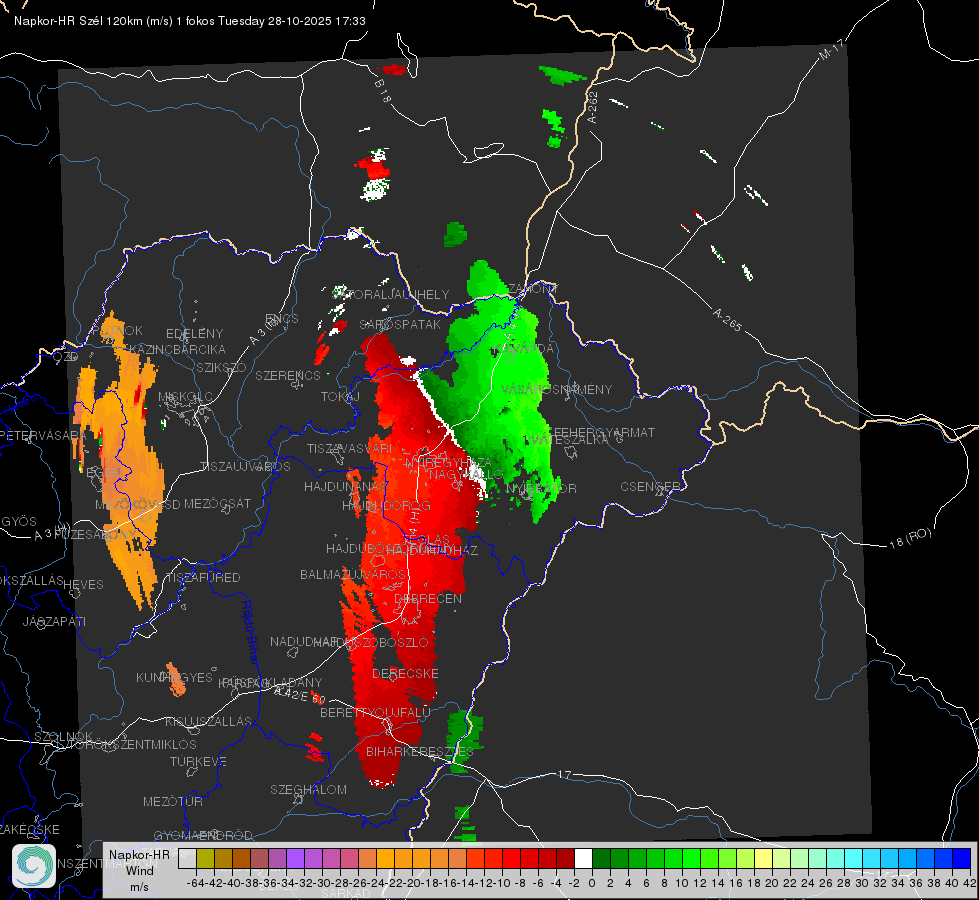
Task: Click the EDELÉNY town label
Action: tap(194, 334)
